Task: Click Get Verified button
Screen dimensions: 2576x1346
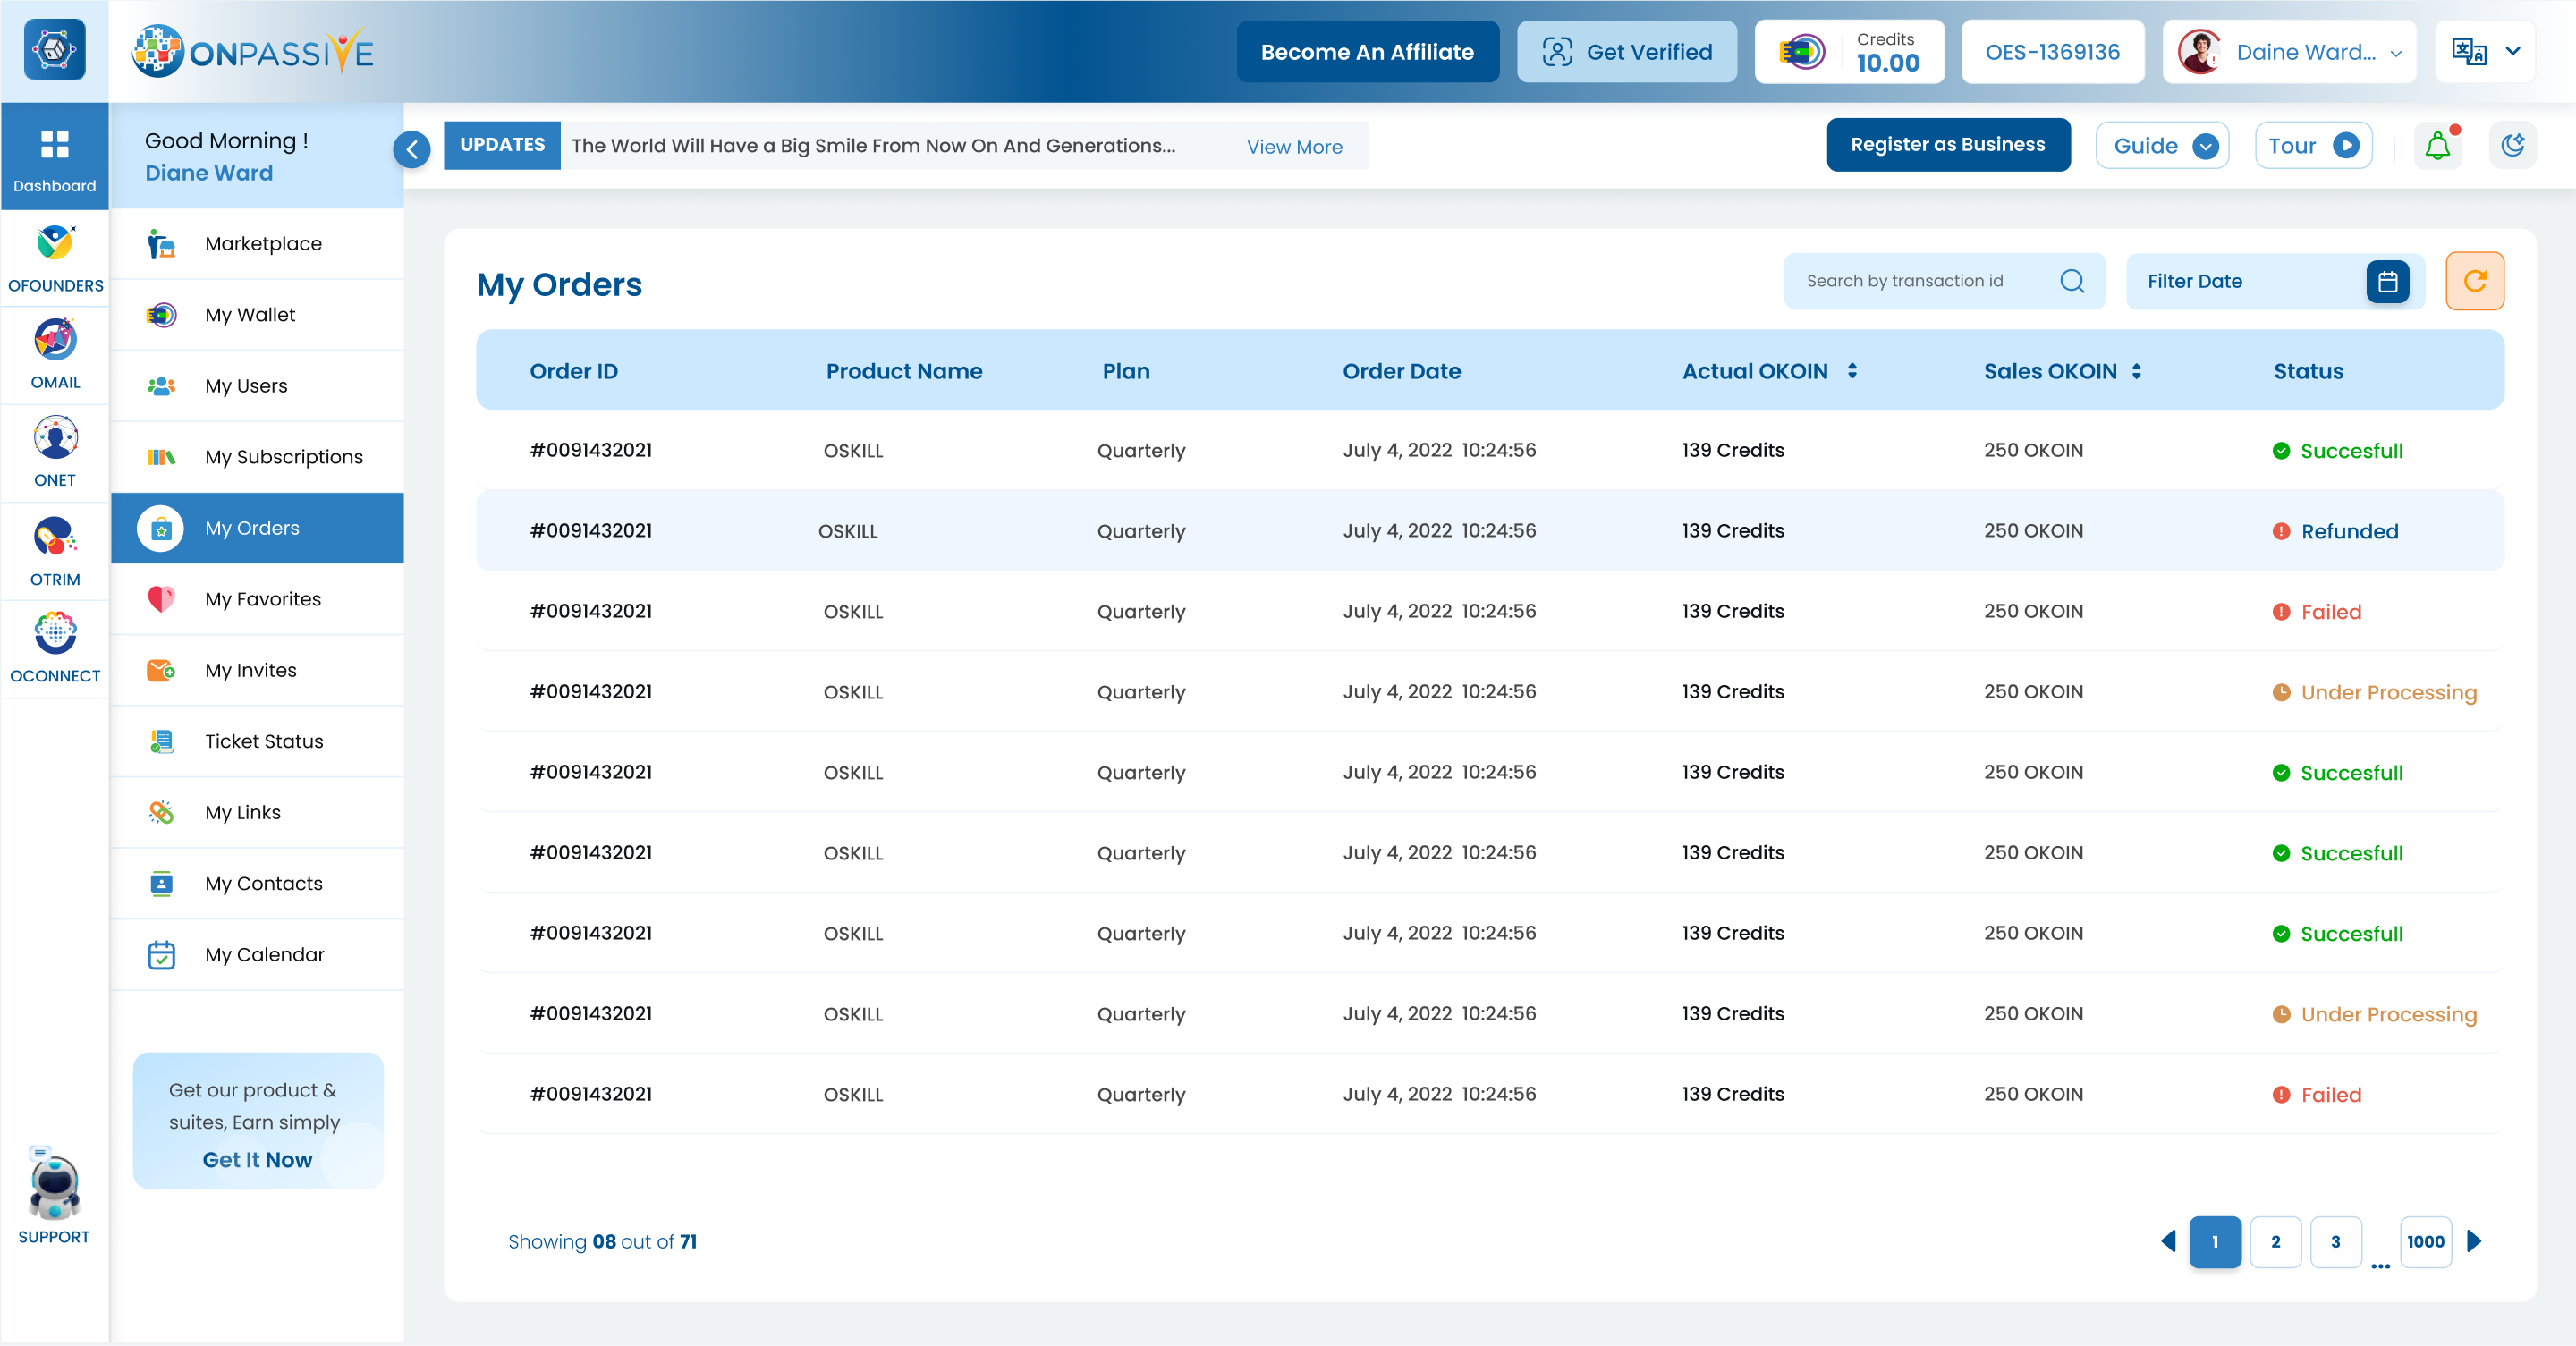Action: click(x=1626, y=51)
